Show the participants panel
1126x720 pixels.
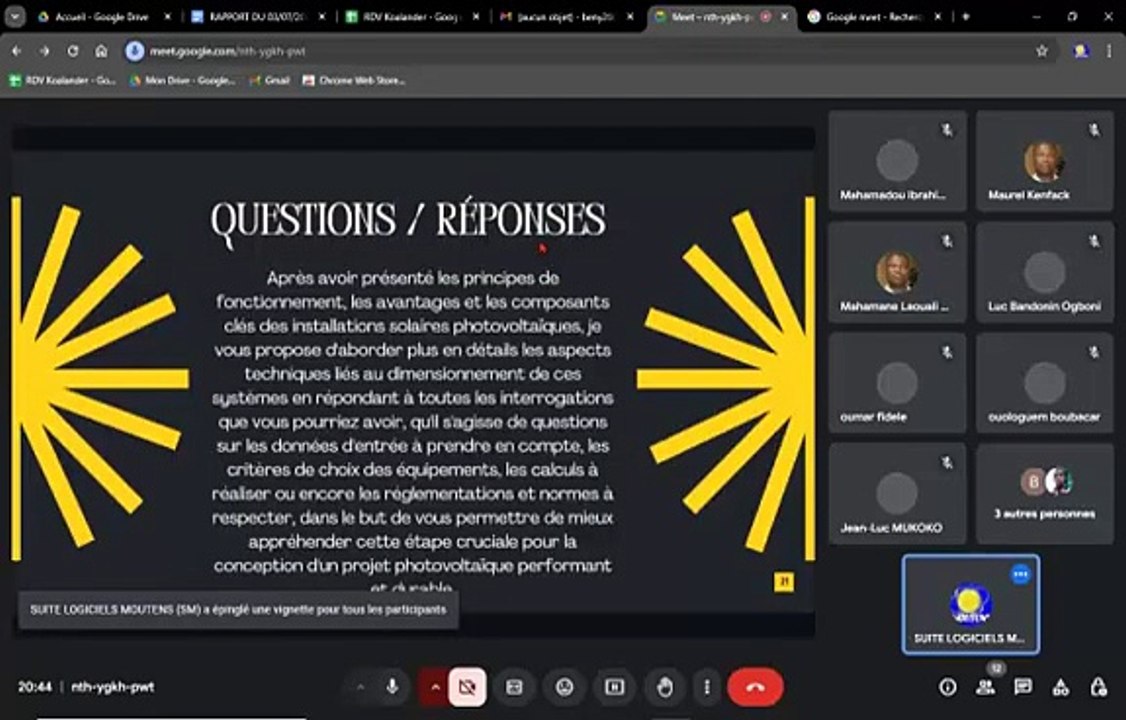(985, 687)
